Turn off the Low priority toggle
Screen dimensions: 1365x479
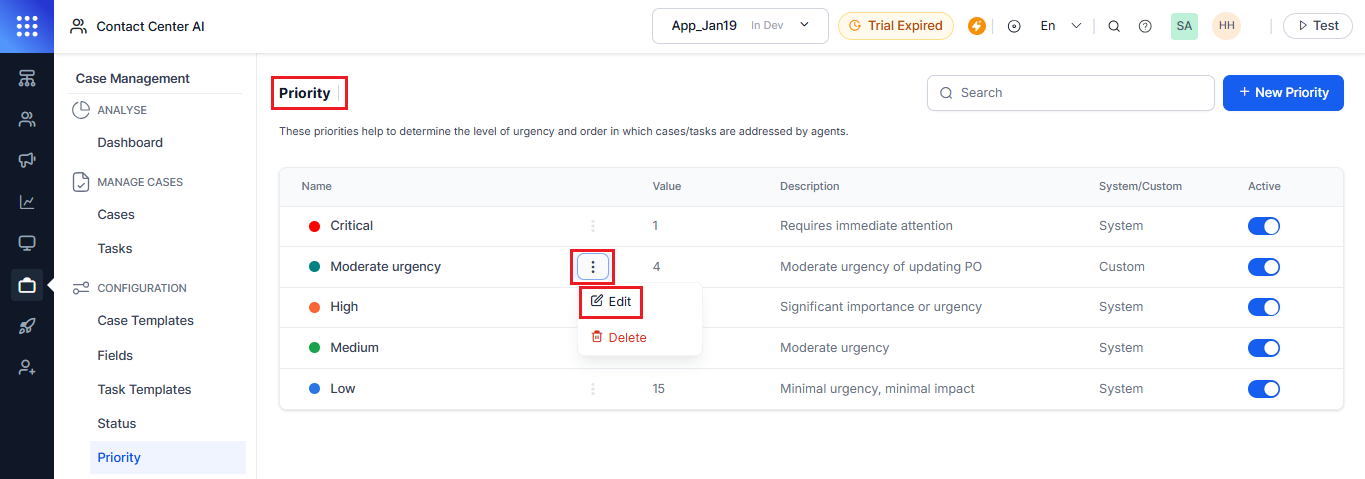coord(1263,389)
